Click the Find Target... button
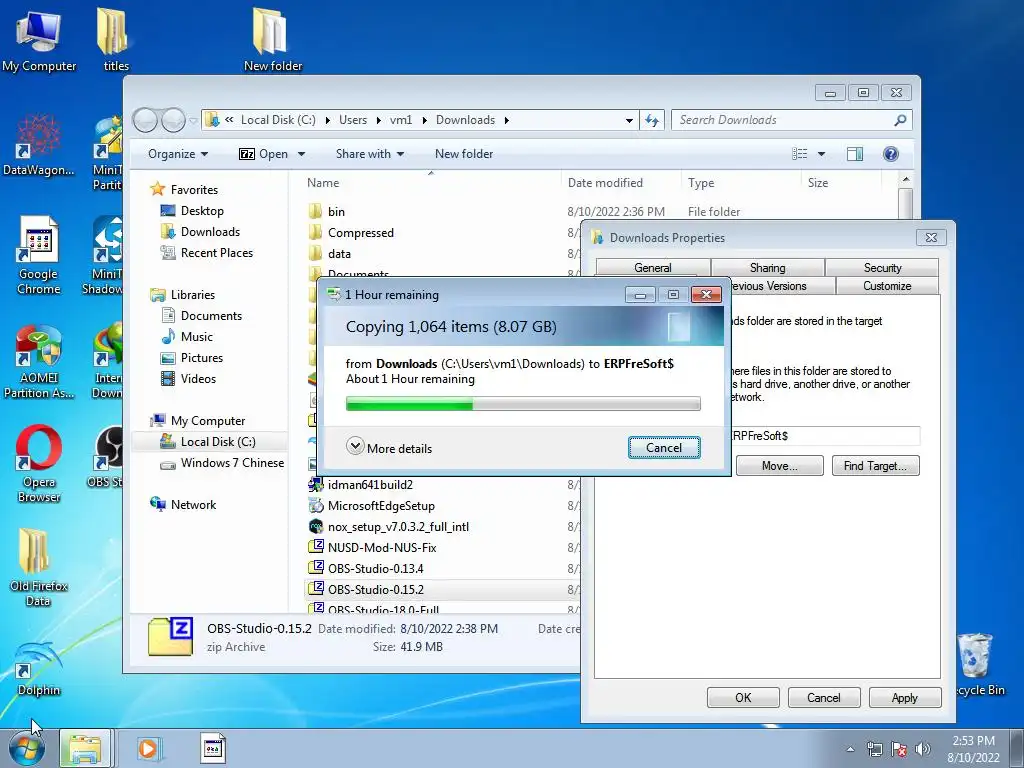Screen dimensions: 1024x768 [875, 466]
